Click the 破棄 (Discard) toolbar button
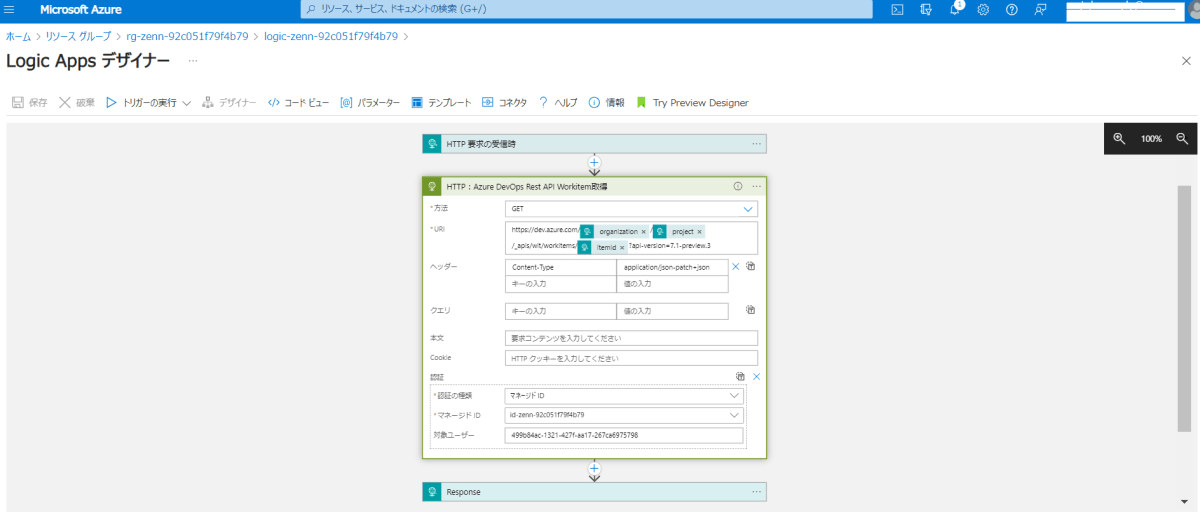Viewport: 1200px width, 512px height. pyautogui.click(x=77, y=102)
